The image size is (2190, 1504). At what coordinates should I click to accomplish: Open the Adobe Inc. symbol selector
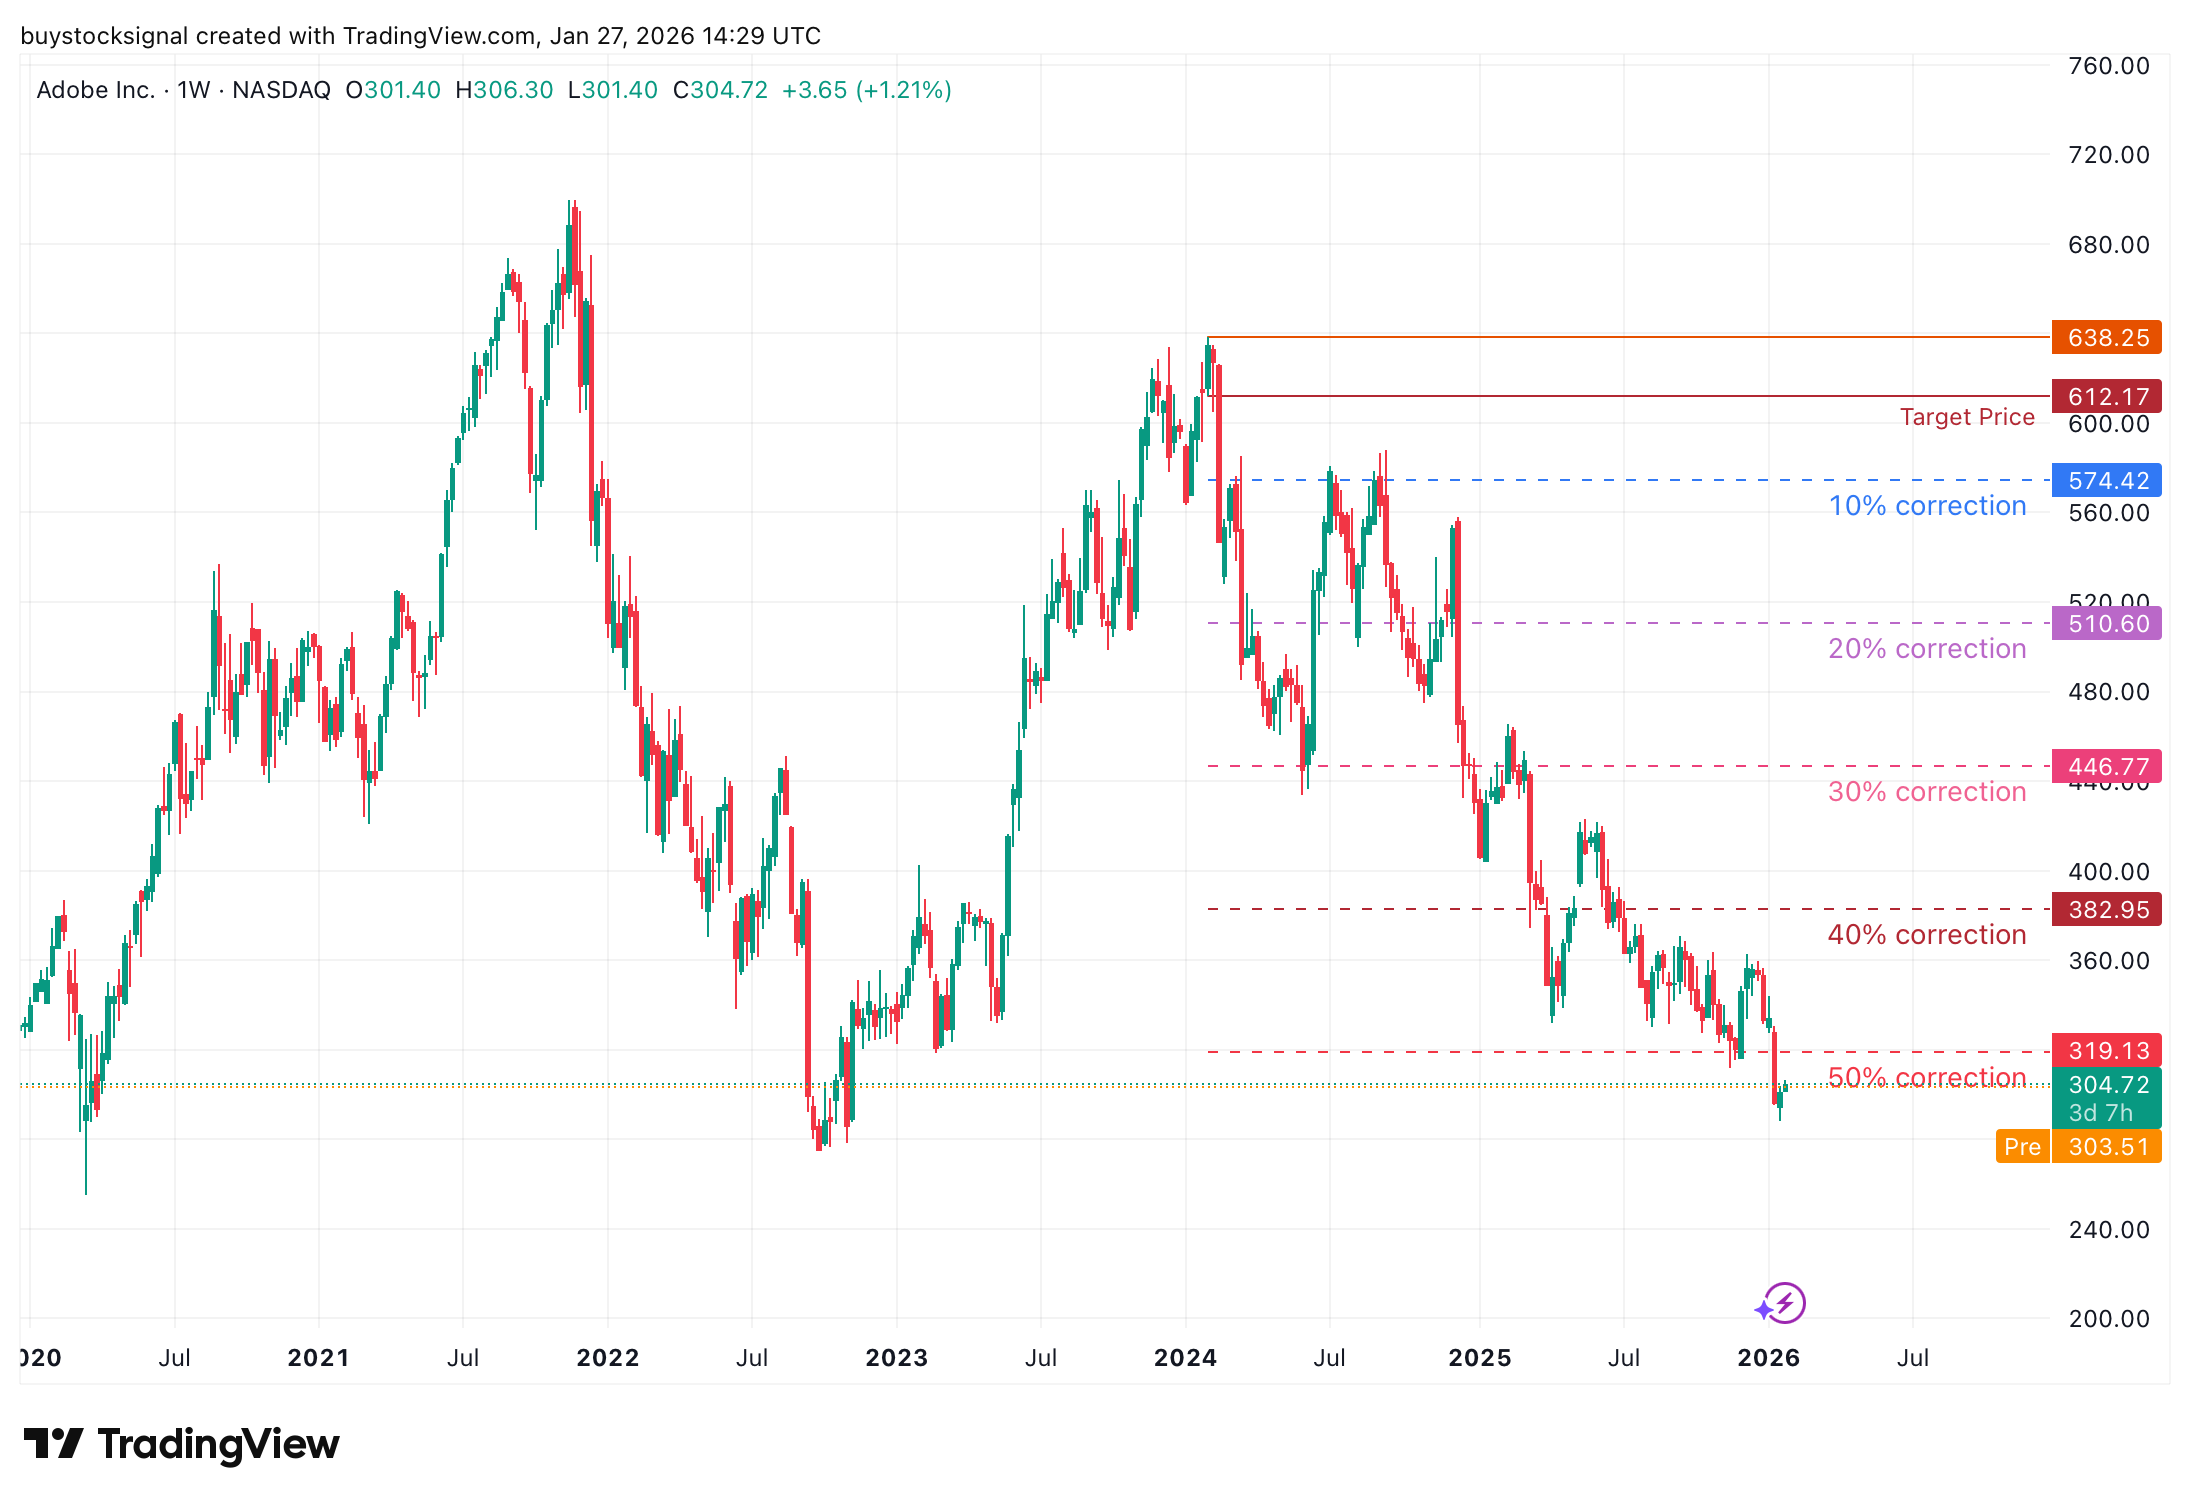(x=95, y=90)
